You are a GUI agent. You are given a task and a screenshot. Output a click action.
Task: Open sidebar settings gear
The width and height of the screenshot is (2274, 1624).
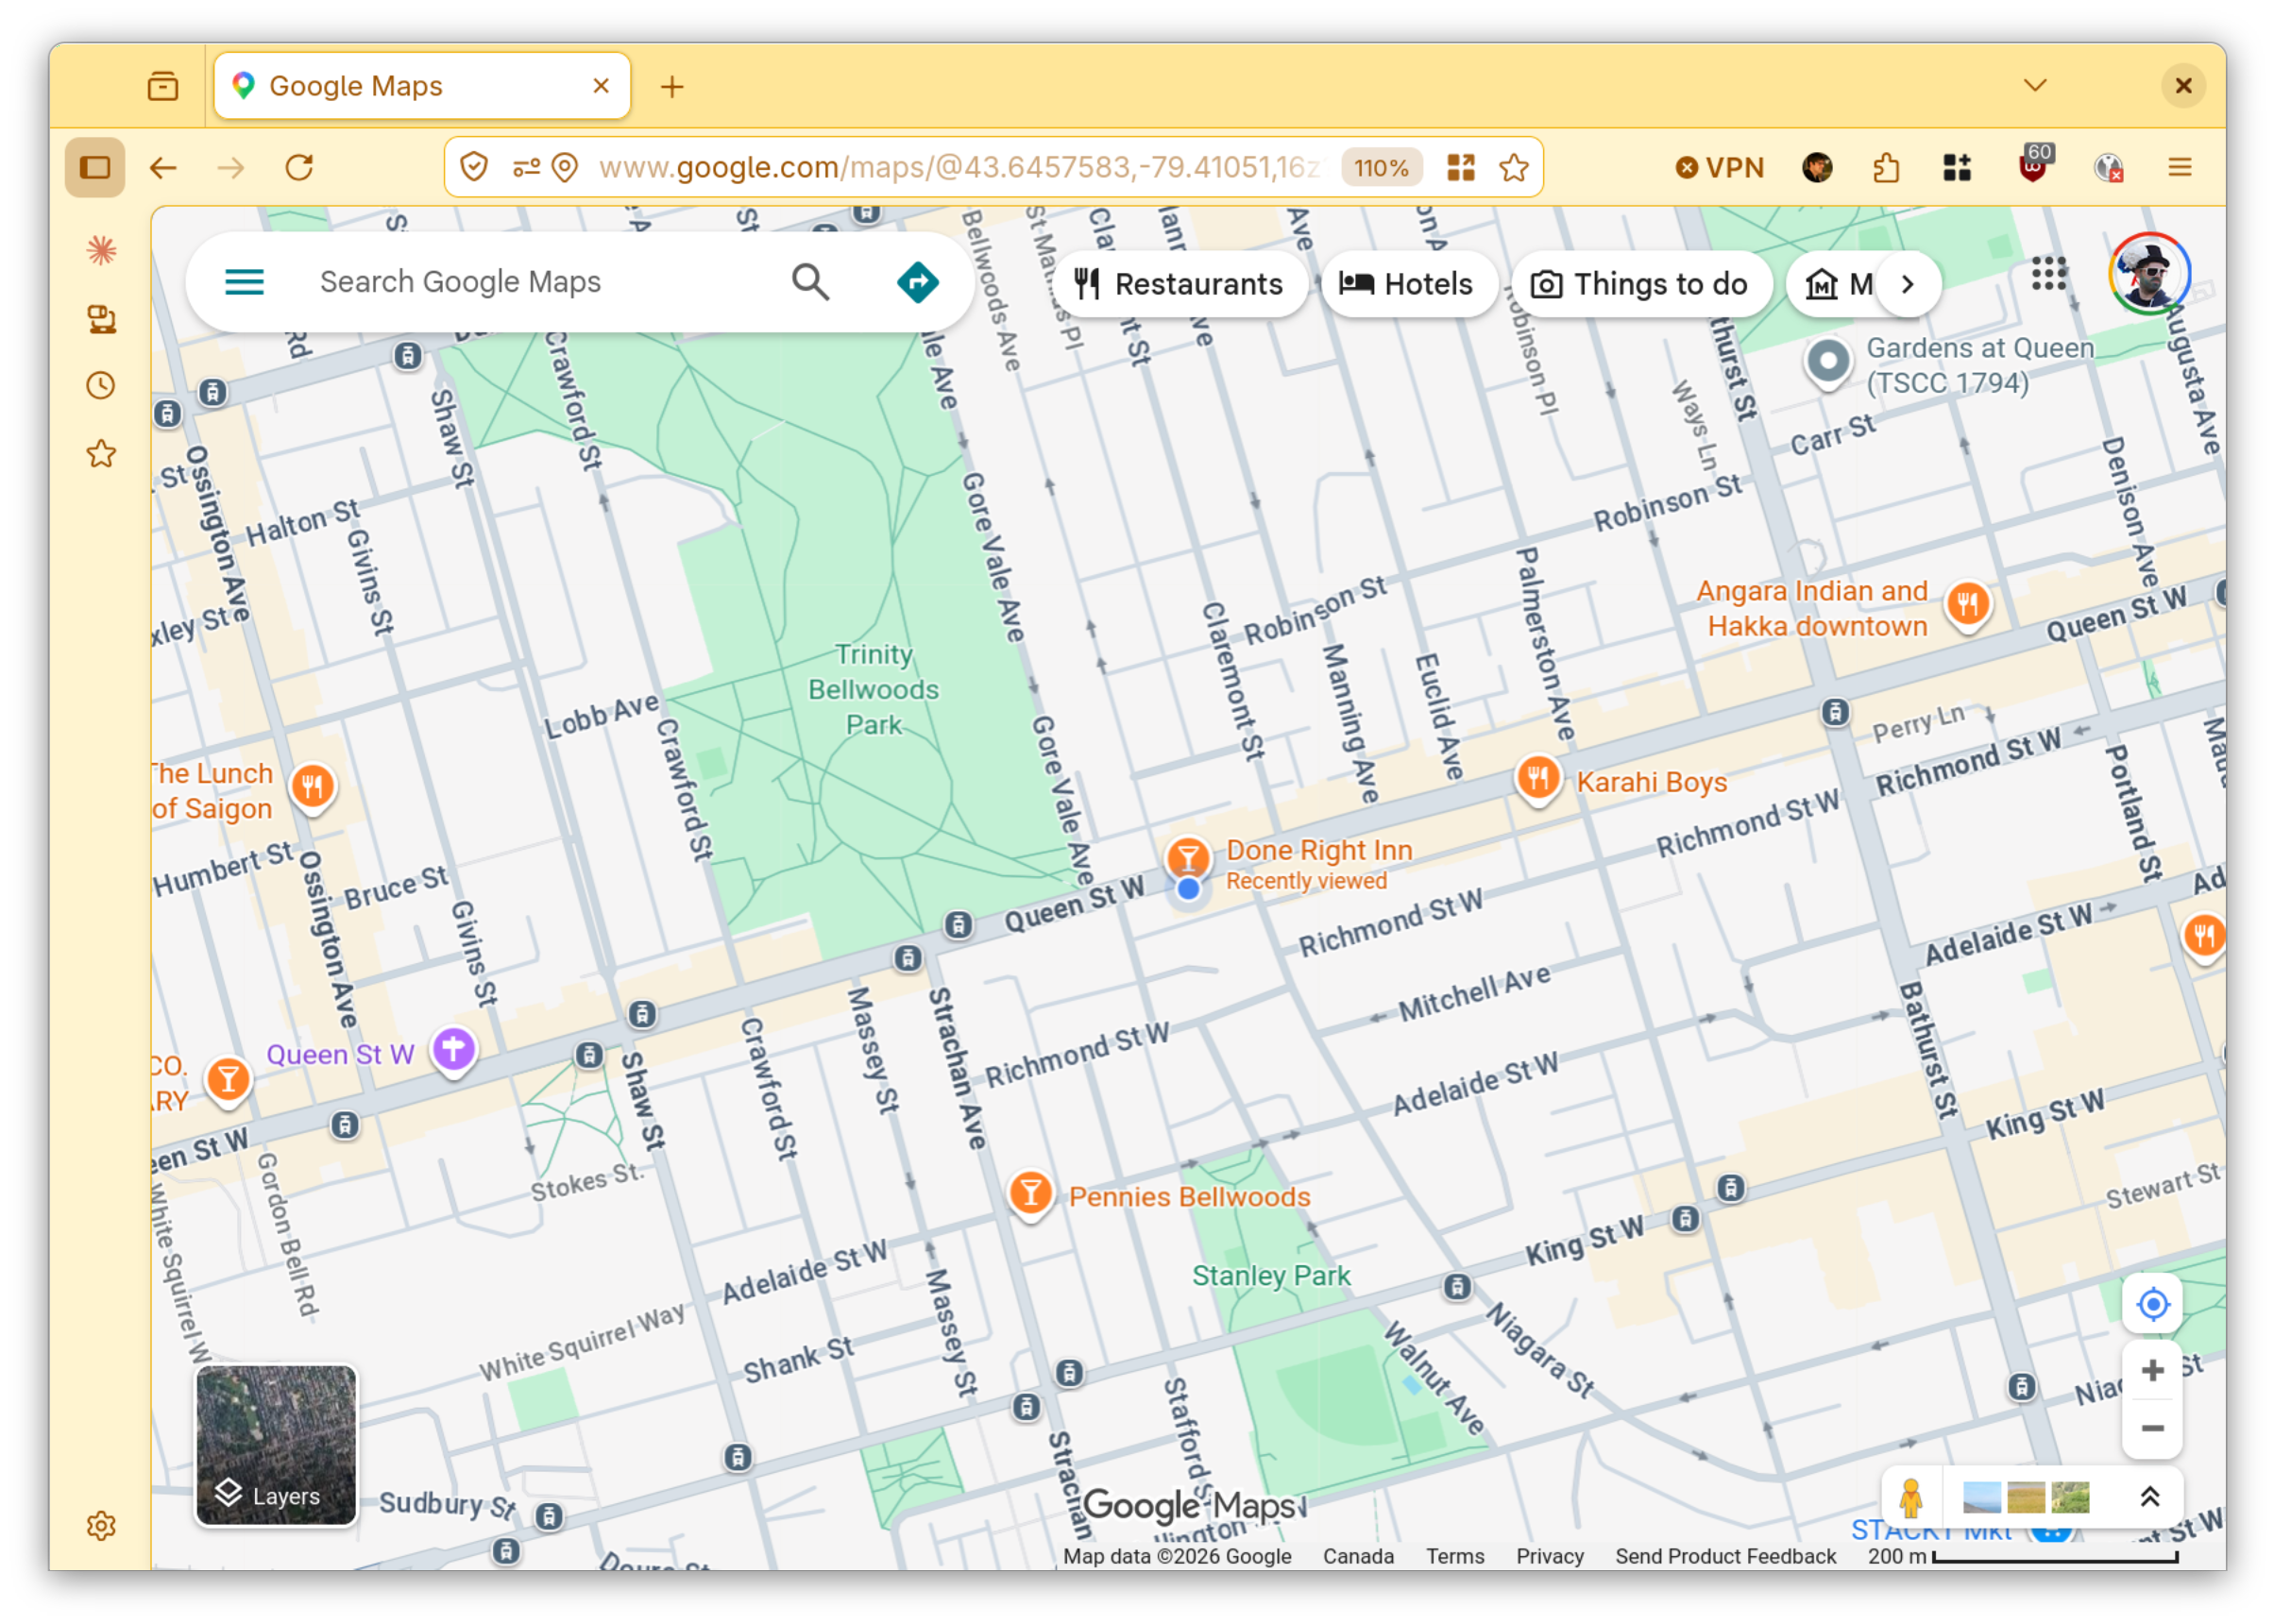click(x=101, y=1526)
